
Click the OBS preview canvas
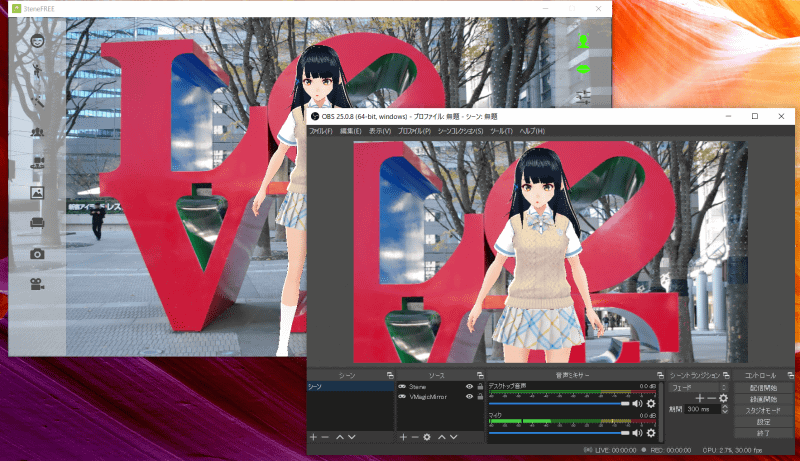tap(551, 252)
